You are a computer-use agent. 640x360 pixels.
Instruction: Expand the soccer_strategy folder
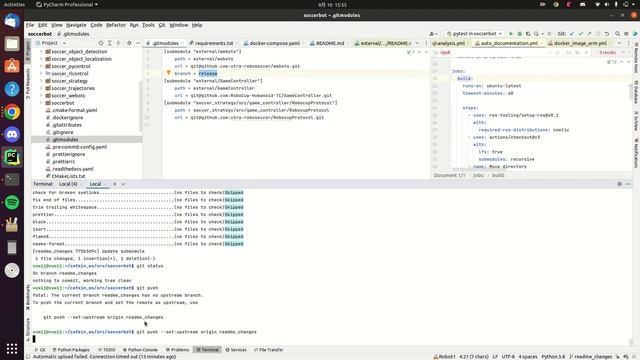coord(41,81)
